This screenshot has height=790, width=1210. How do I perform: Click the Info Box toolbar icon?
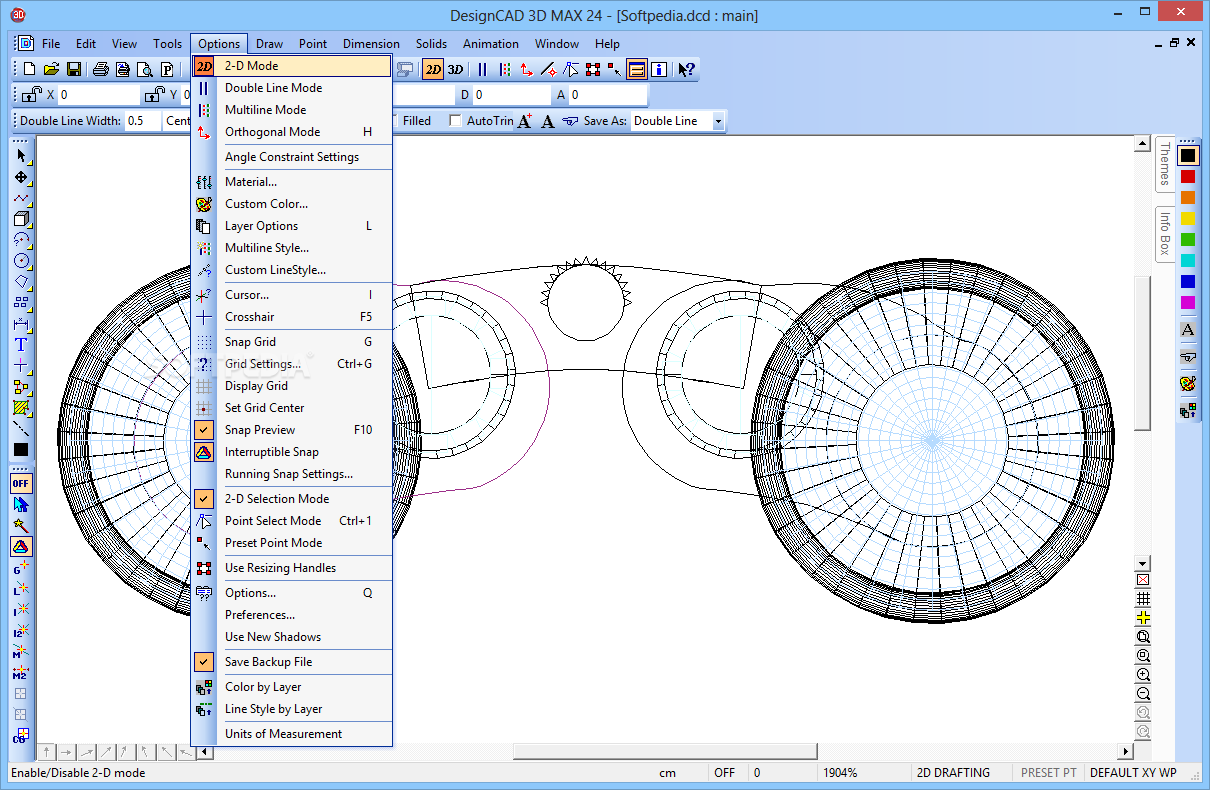pyautogui.click(x=659, y=69)
